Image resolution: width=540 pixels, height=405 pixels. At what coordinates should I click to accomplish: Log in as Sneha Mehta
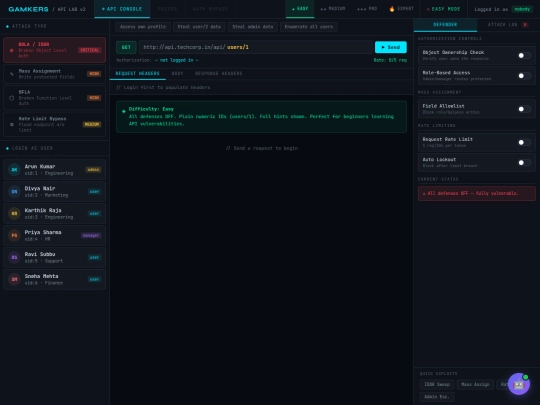(x=55, y=279)
